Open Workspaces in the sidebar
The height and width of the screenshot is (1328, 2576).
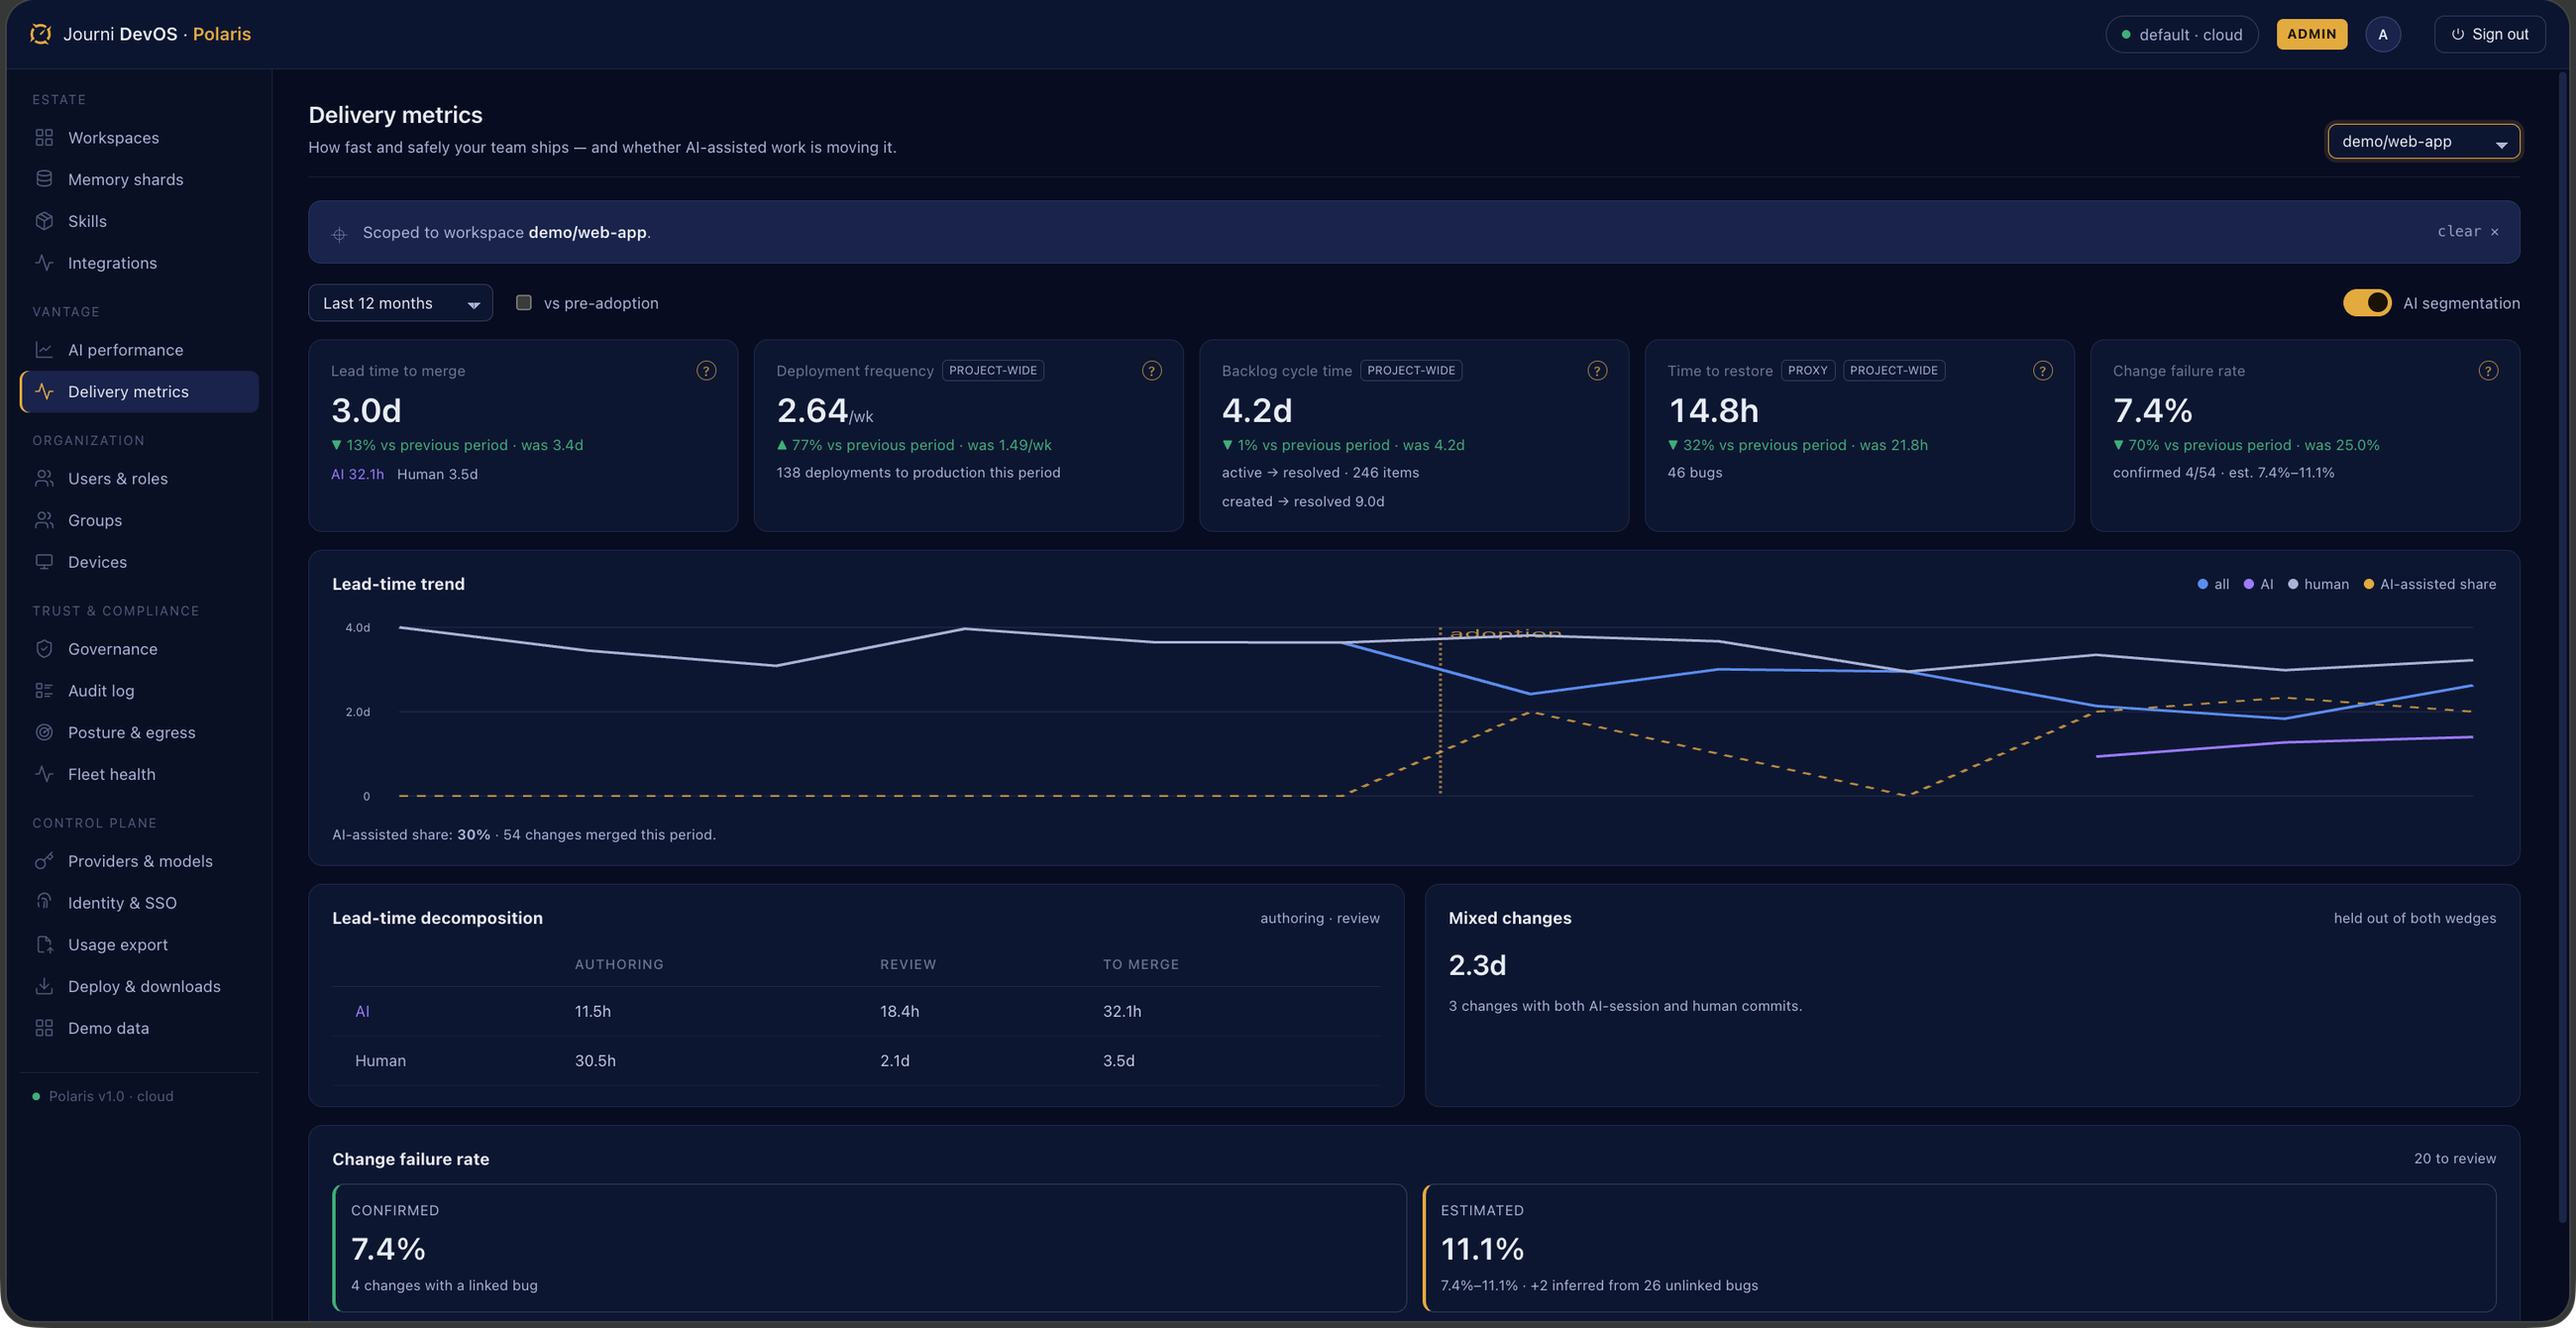click(x=139, y=138)
